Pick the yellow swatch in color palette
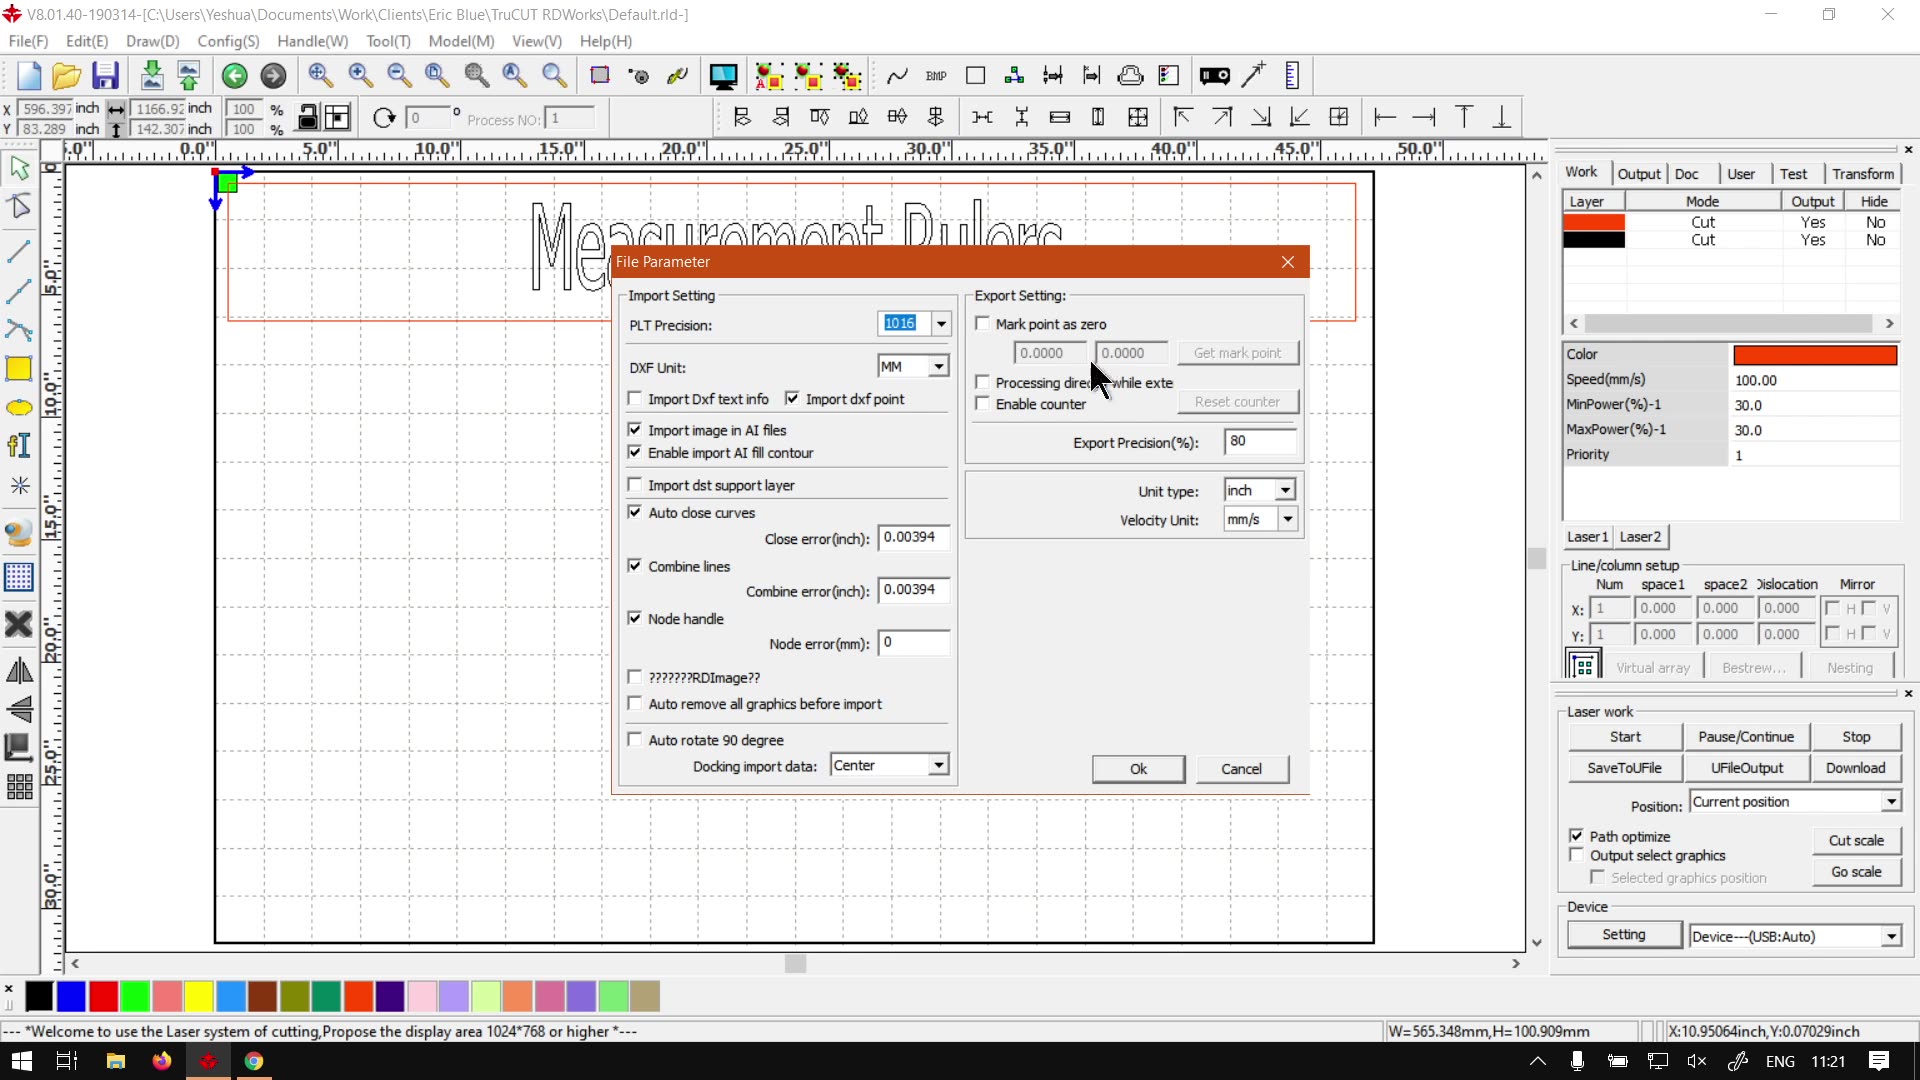1920x1080 pixels. (x=199, y=996)
